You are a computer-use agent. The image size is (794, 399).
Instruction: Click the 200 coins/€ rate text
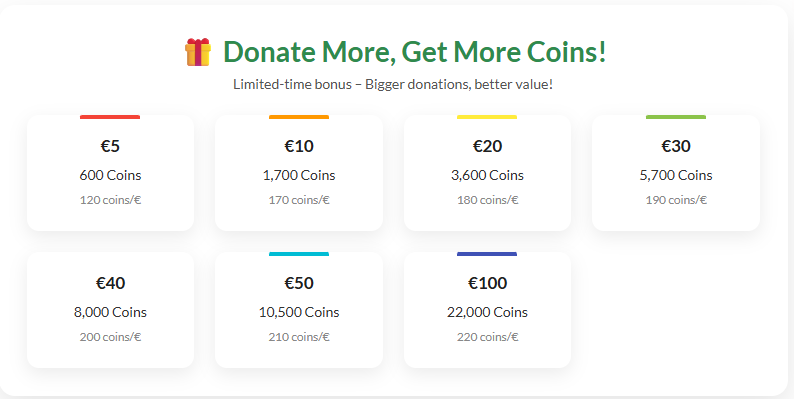[110, 337]
